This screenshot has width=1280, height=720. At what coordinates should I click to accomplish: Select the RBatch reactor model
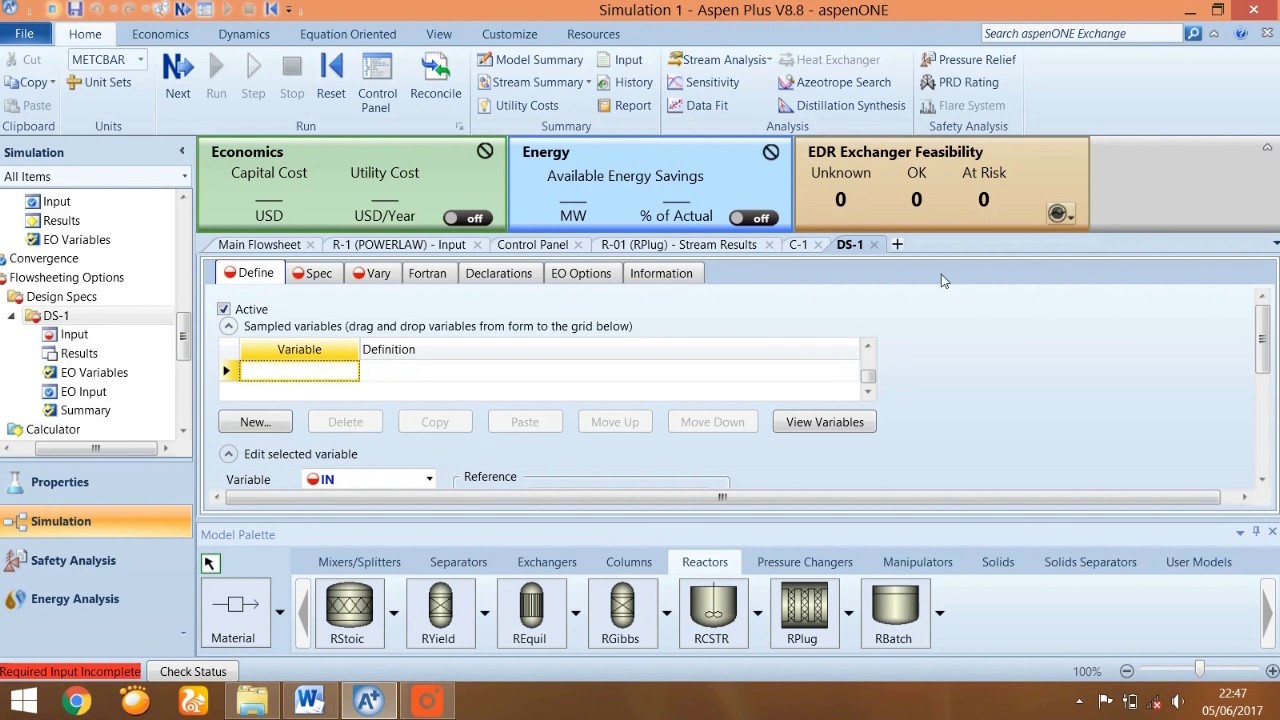(x=894, y=613)
